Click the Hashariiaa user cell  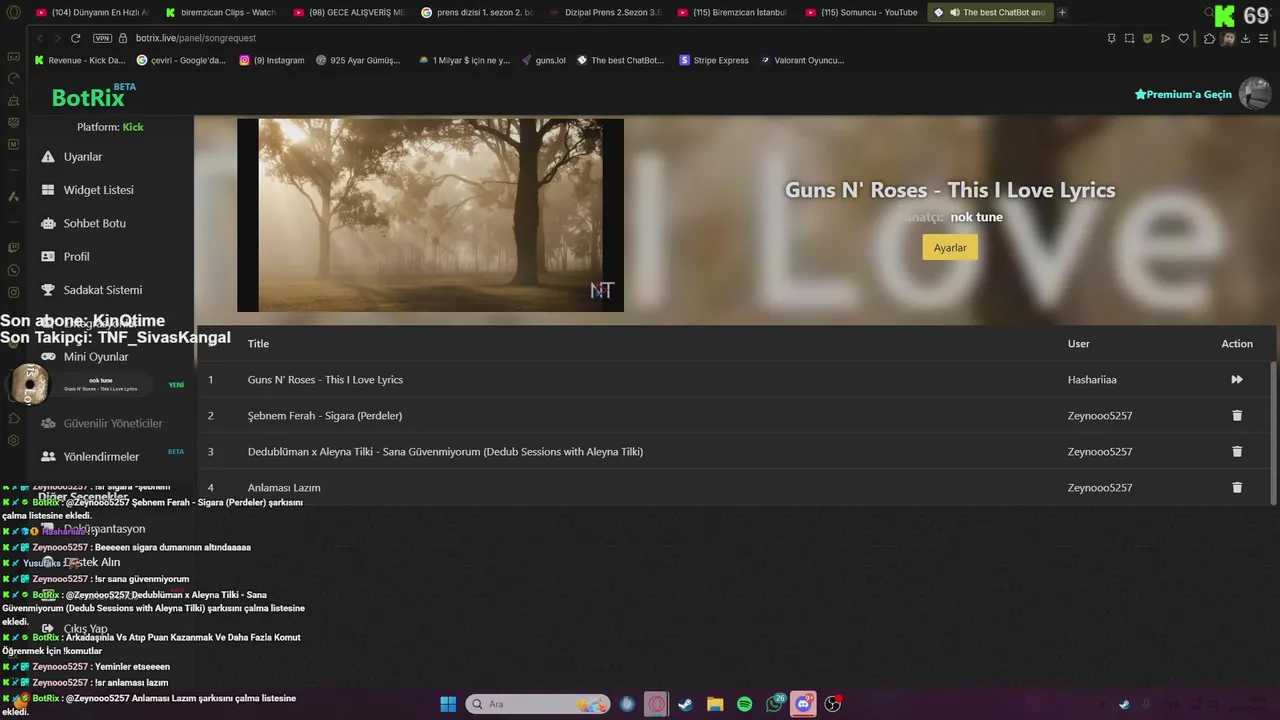pos(1092,380)
